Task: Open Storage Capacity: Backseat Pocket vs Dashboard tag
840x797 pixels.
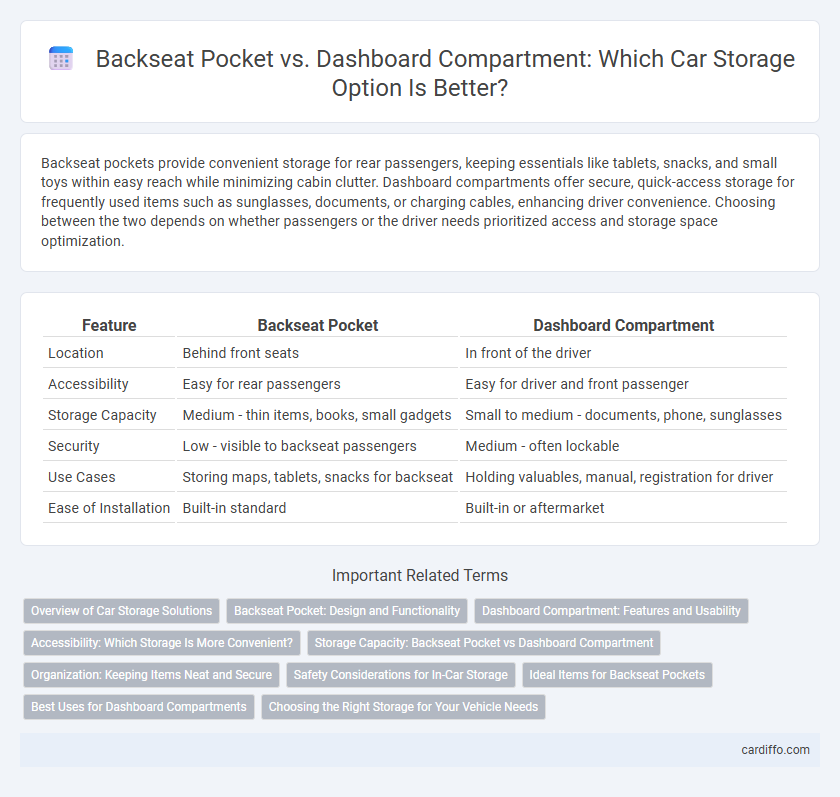Action: [484, 643]
